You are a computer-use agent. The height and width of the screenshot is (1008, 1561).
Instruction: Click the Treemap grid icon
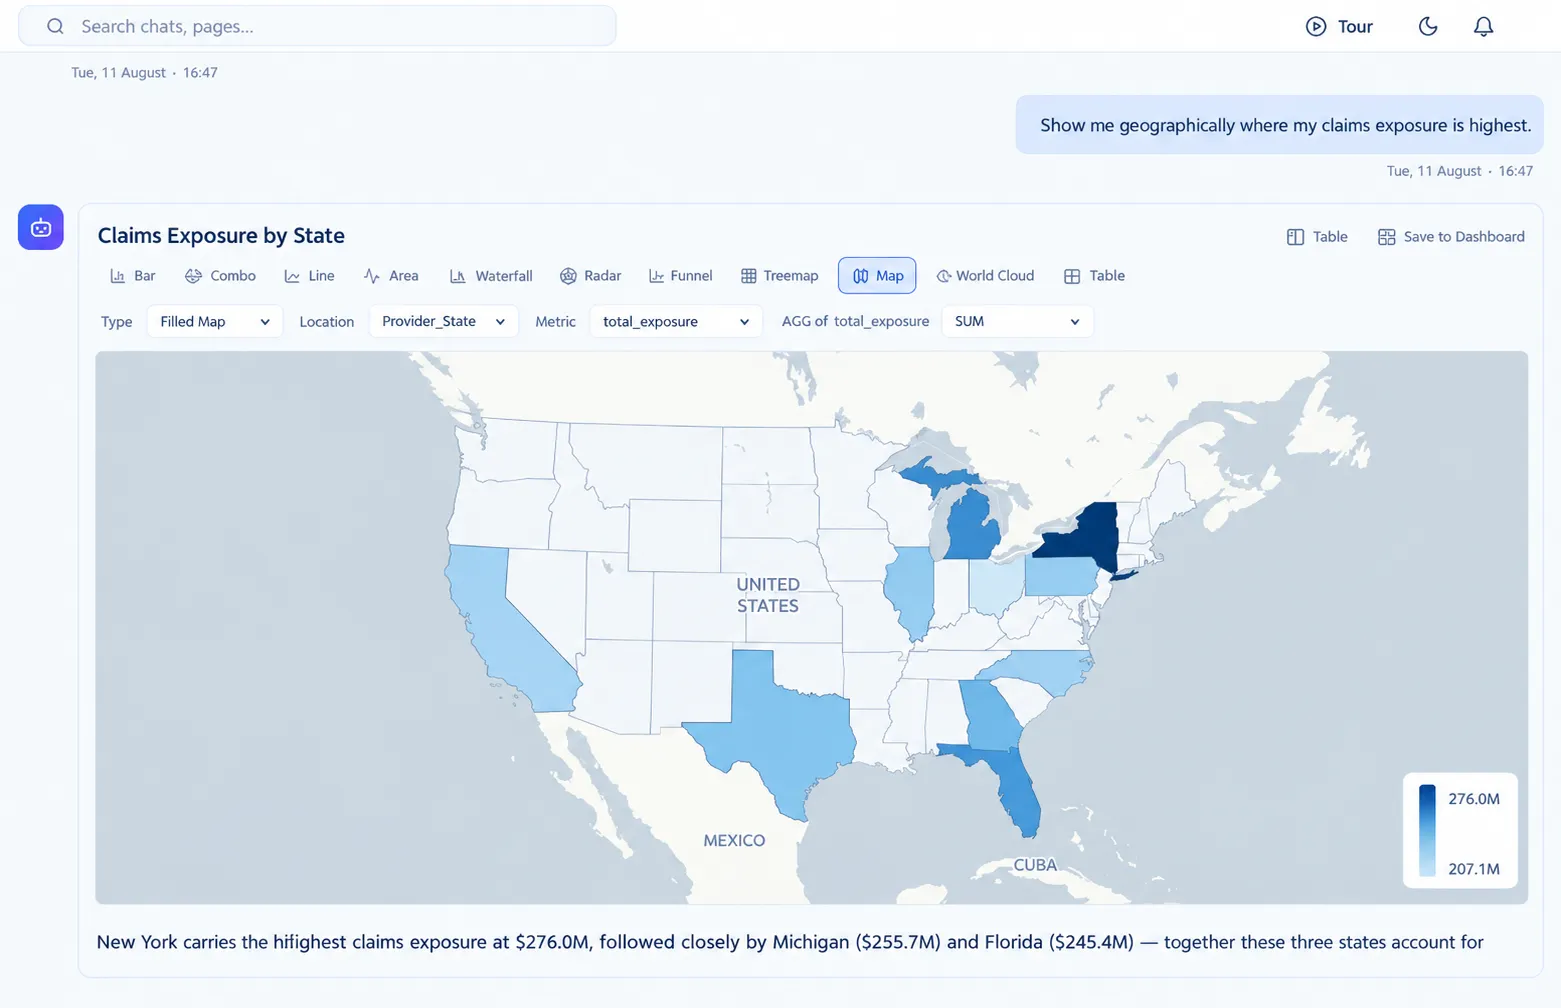click(x=748, y=276)
